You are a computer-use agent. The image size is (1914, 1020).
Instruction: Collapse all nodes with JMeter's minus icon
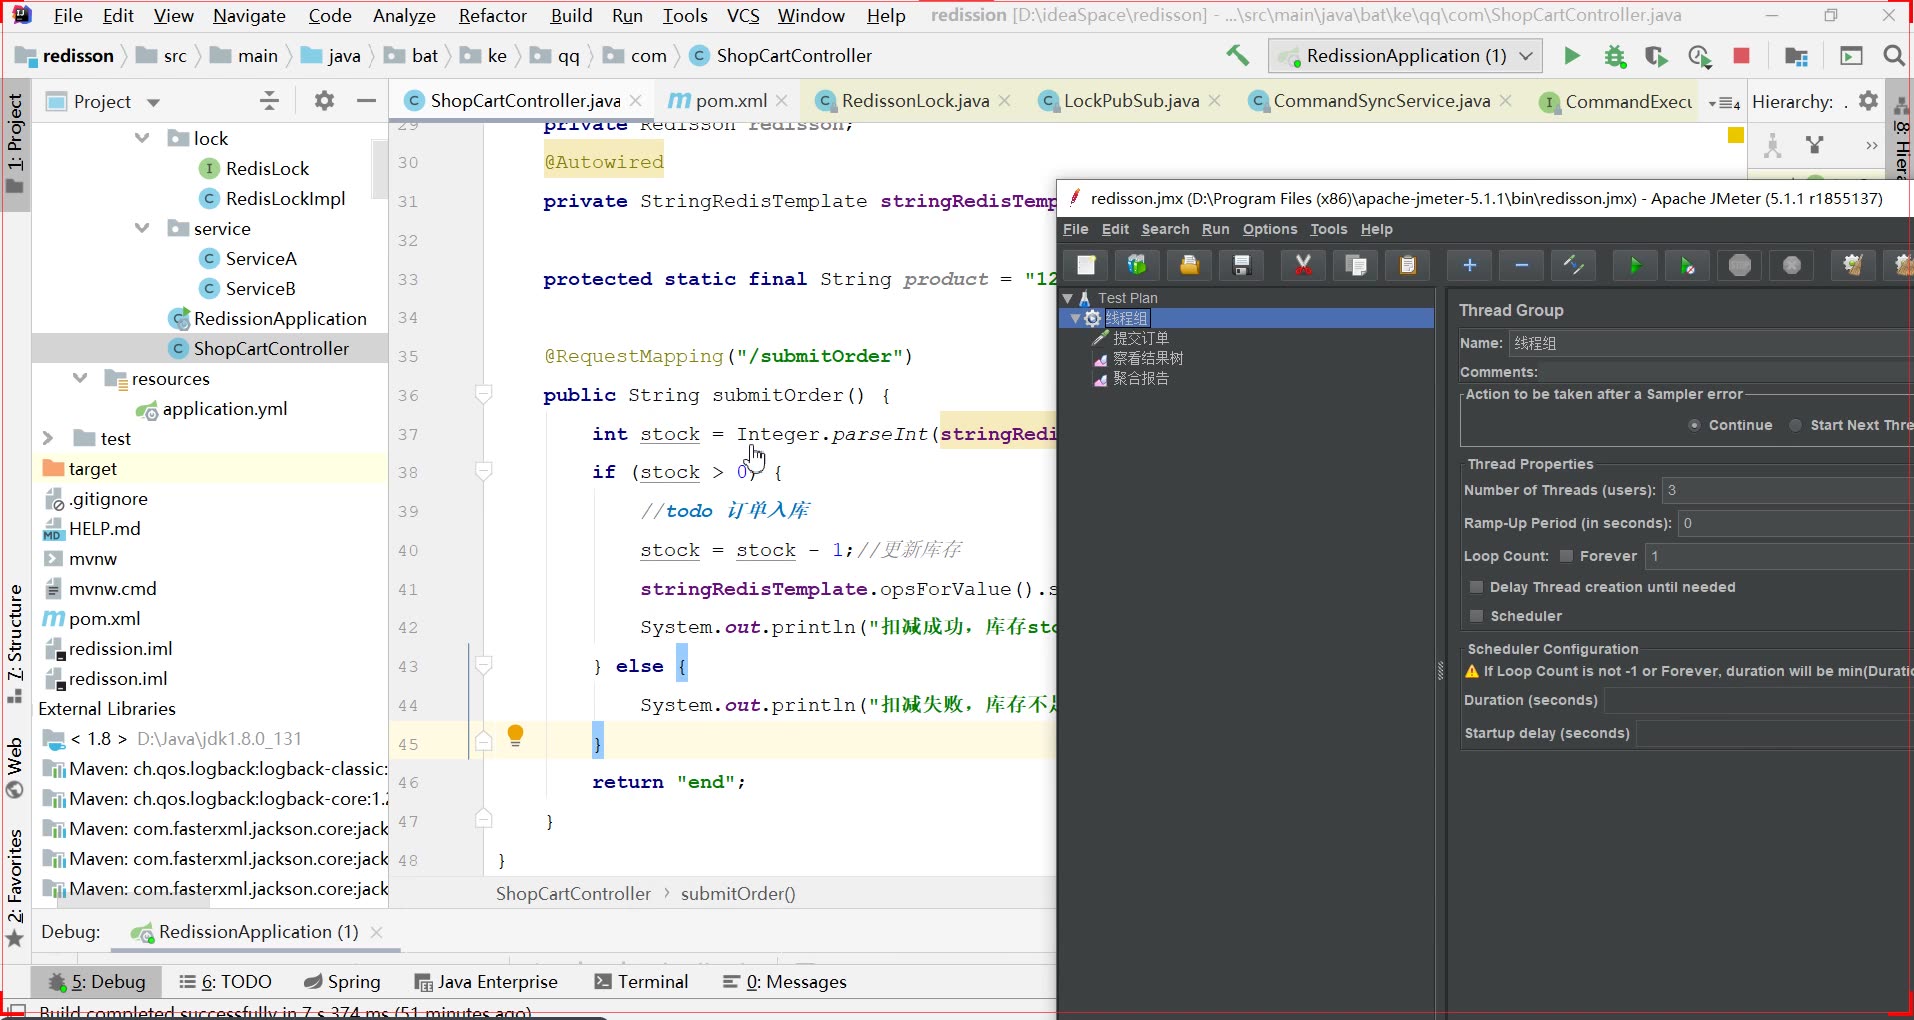coord(1521,265)
